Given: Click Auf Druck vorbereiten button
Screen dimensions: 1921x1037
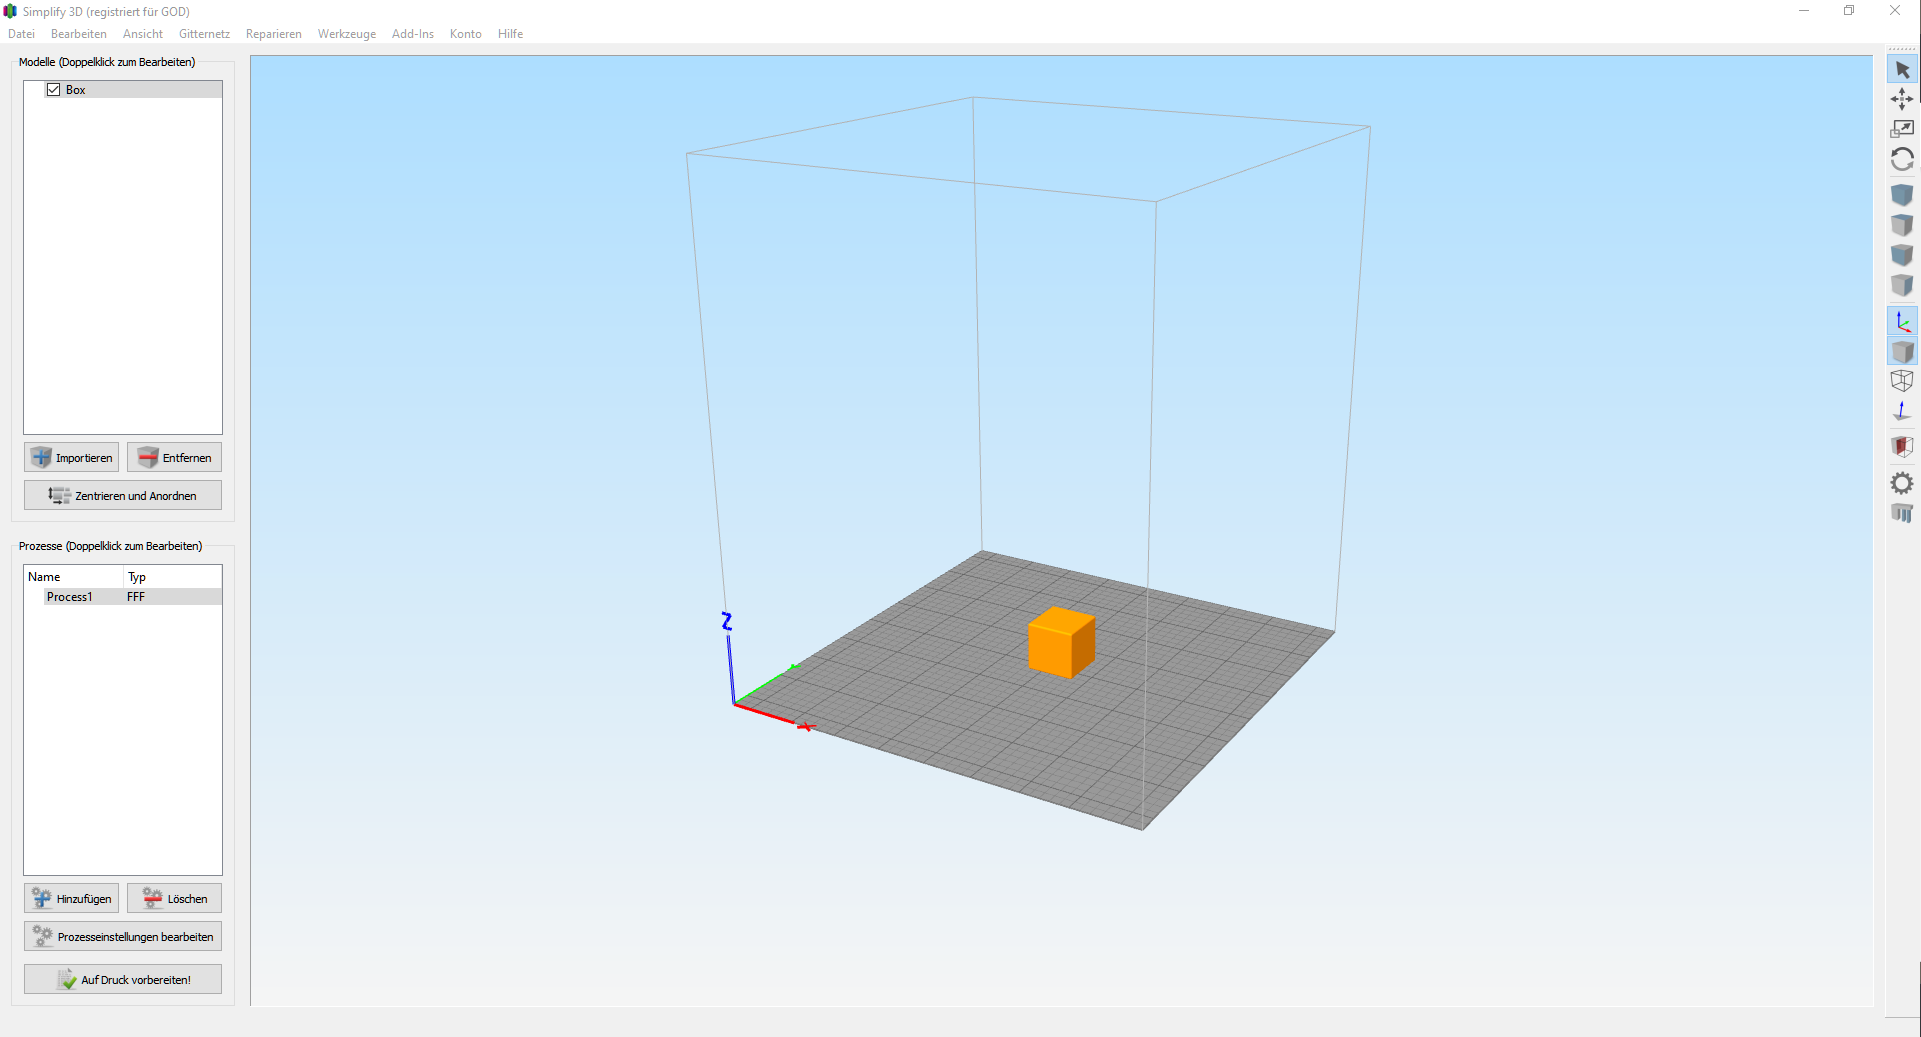Looking at the screenshot, I should (123, 979).
